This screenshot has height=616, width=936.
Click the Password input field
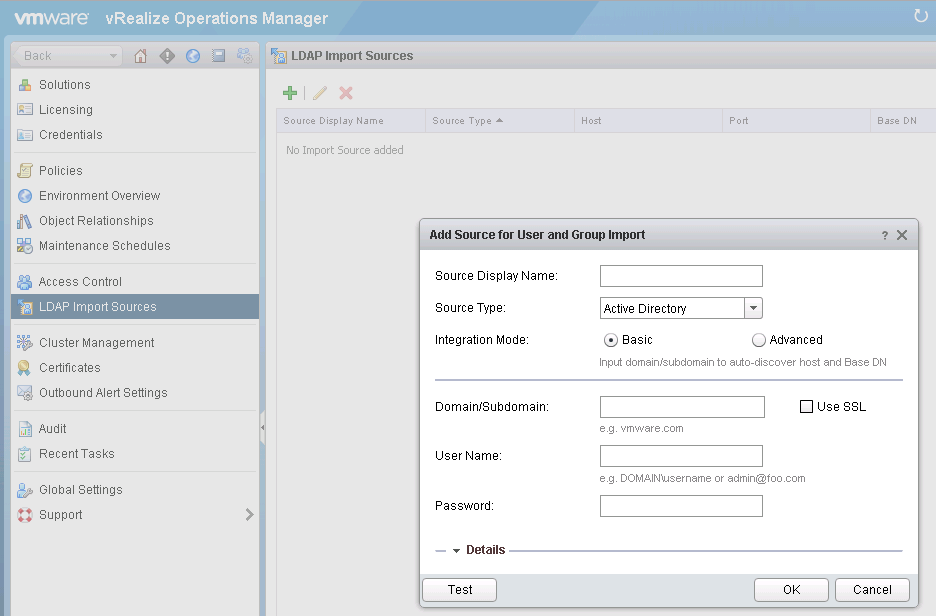pos(681,506)
